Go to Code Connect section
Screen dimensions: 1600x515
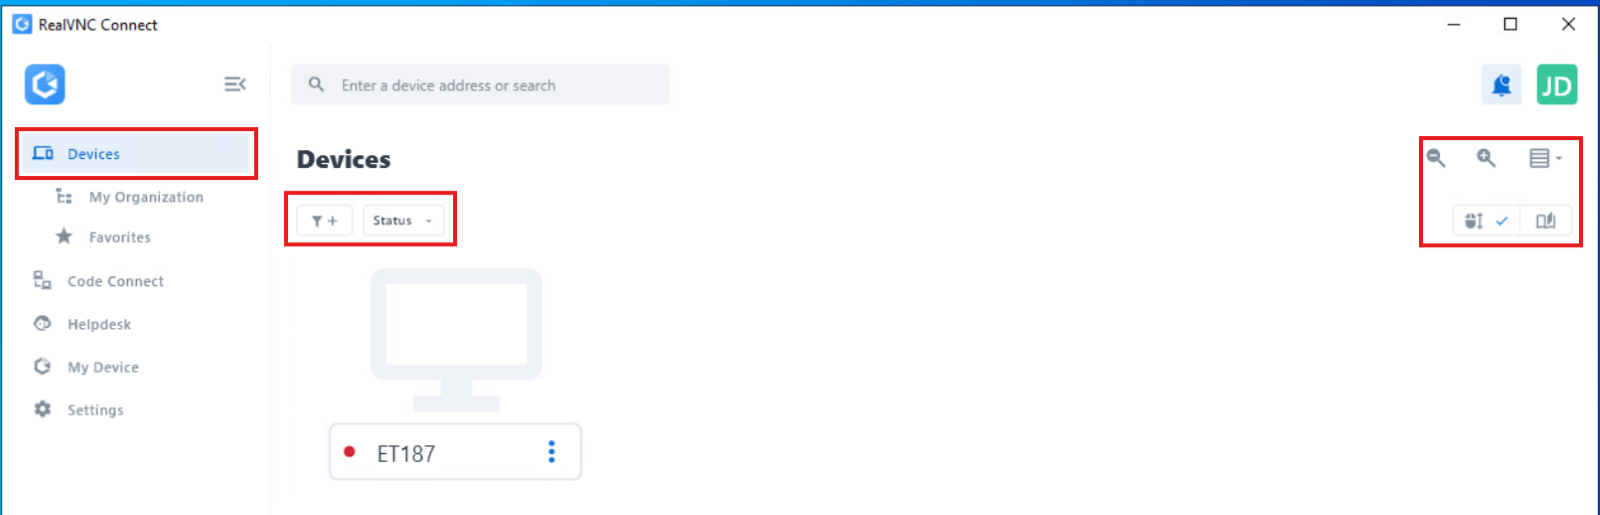pos(115,281)
